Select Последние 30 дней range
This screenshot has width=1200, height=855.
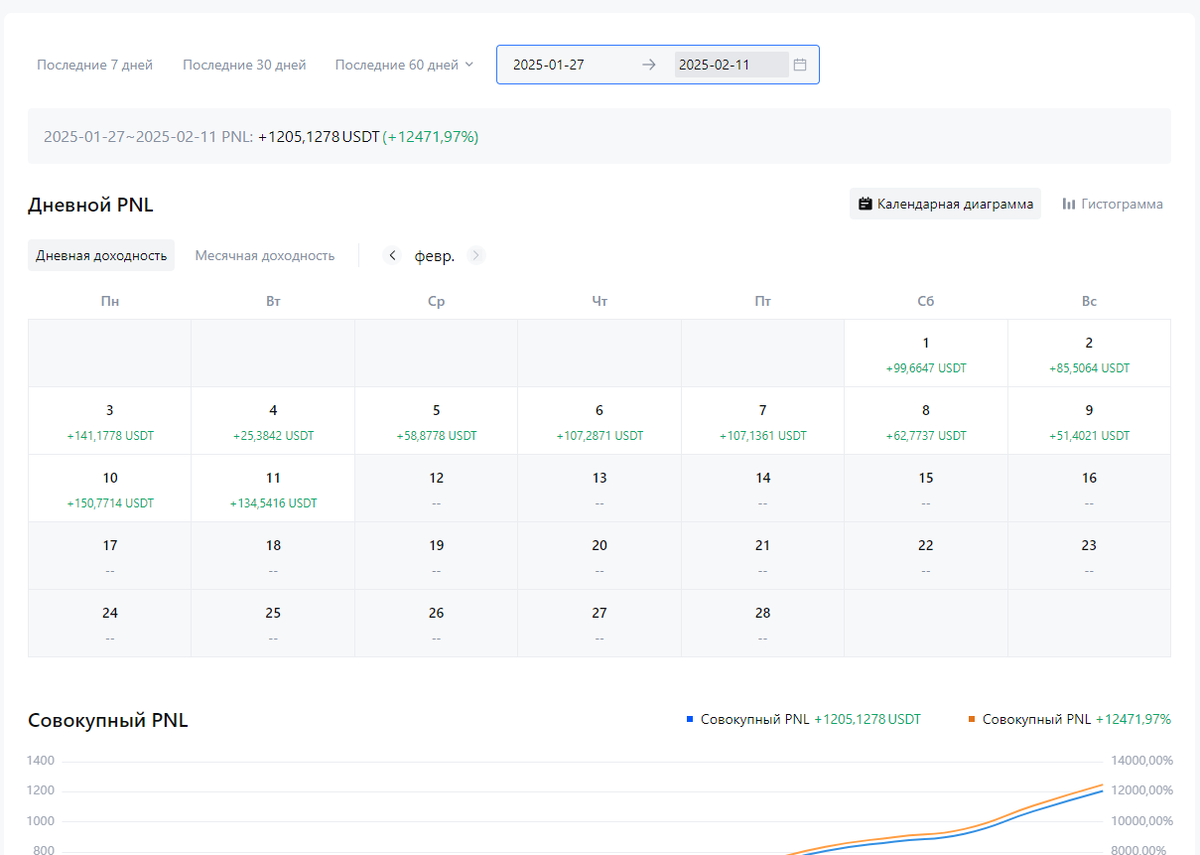pos(244,65)
